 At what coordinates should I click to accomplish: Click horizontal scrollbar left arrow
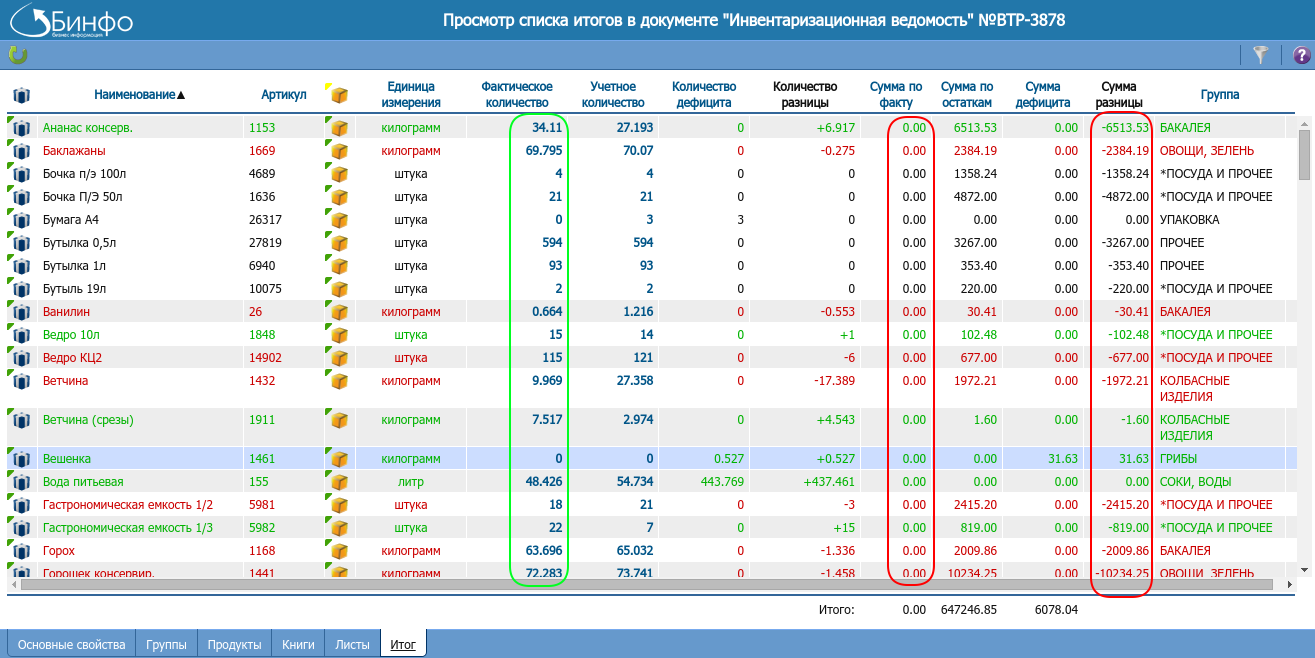[14, 584]
